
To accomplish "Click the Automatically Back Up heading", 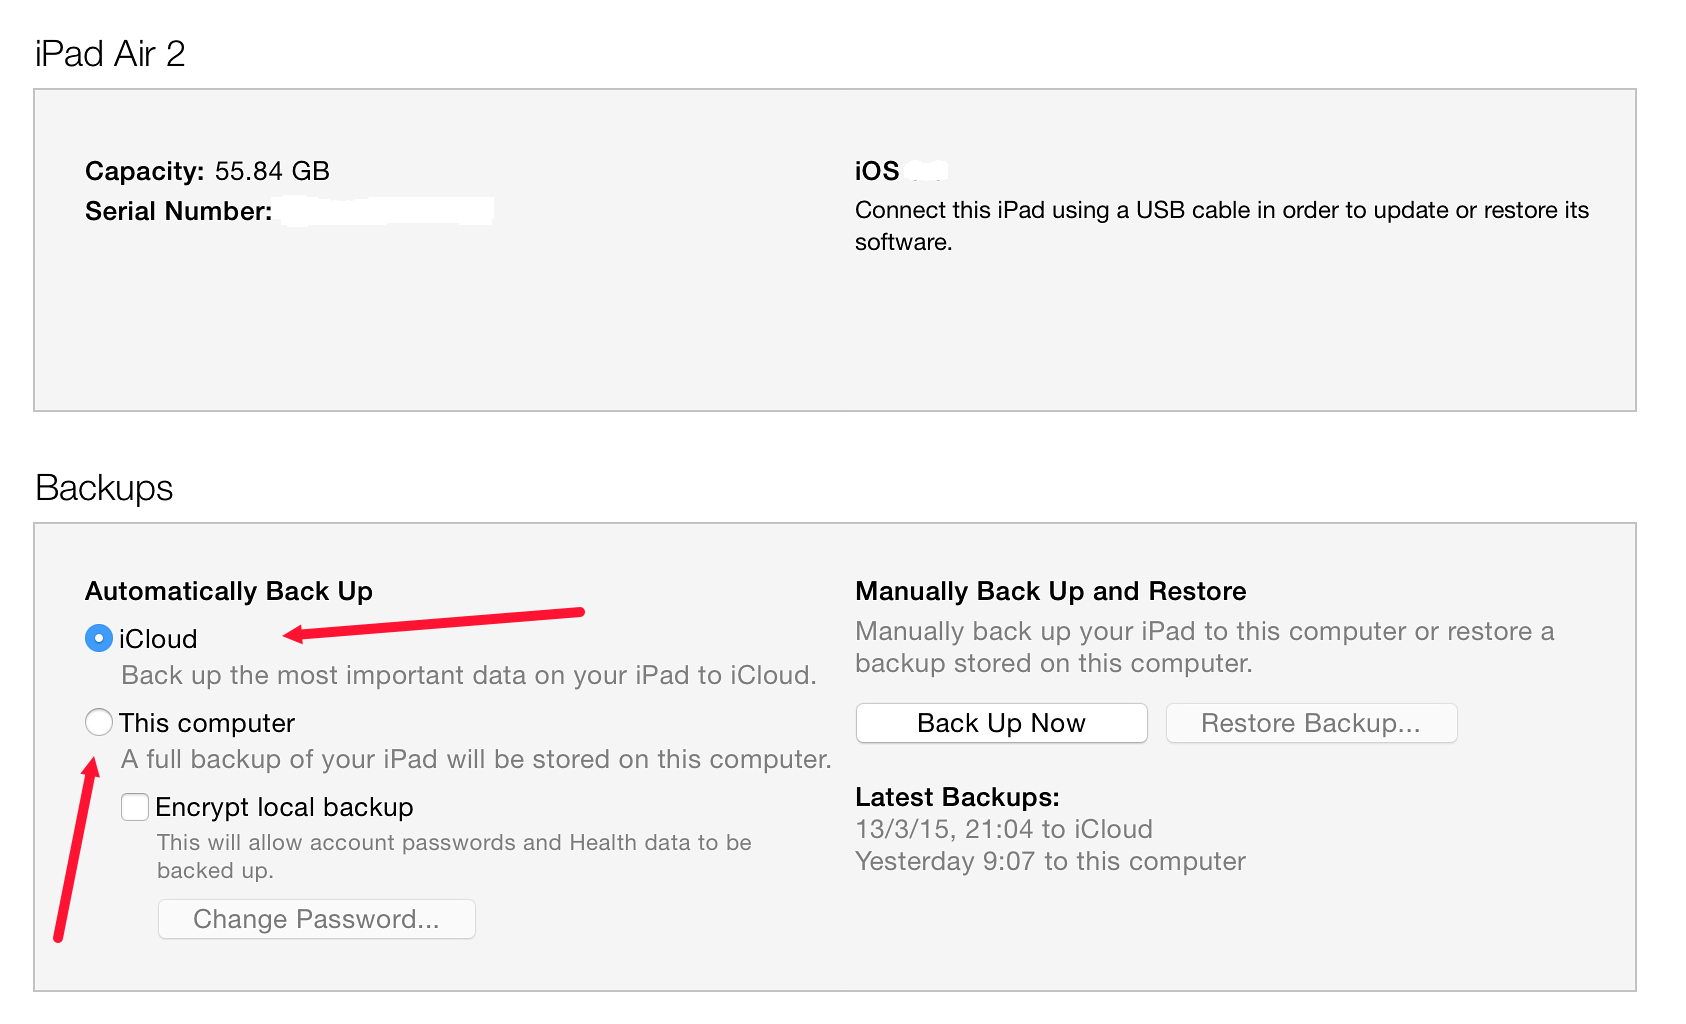I will (x=229, y=591).
